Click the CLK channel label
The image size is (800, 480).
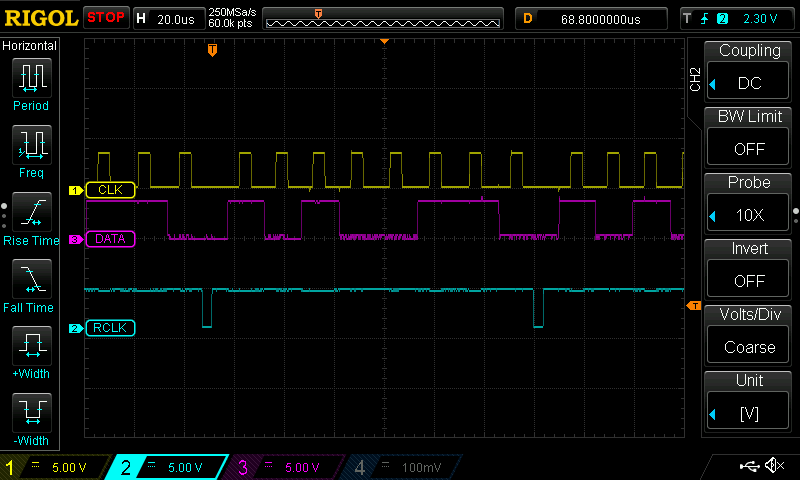[x=111, y=190]
